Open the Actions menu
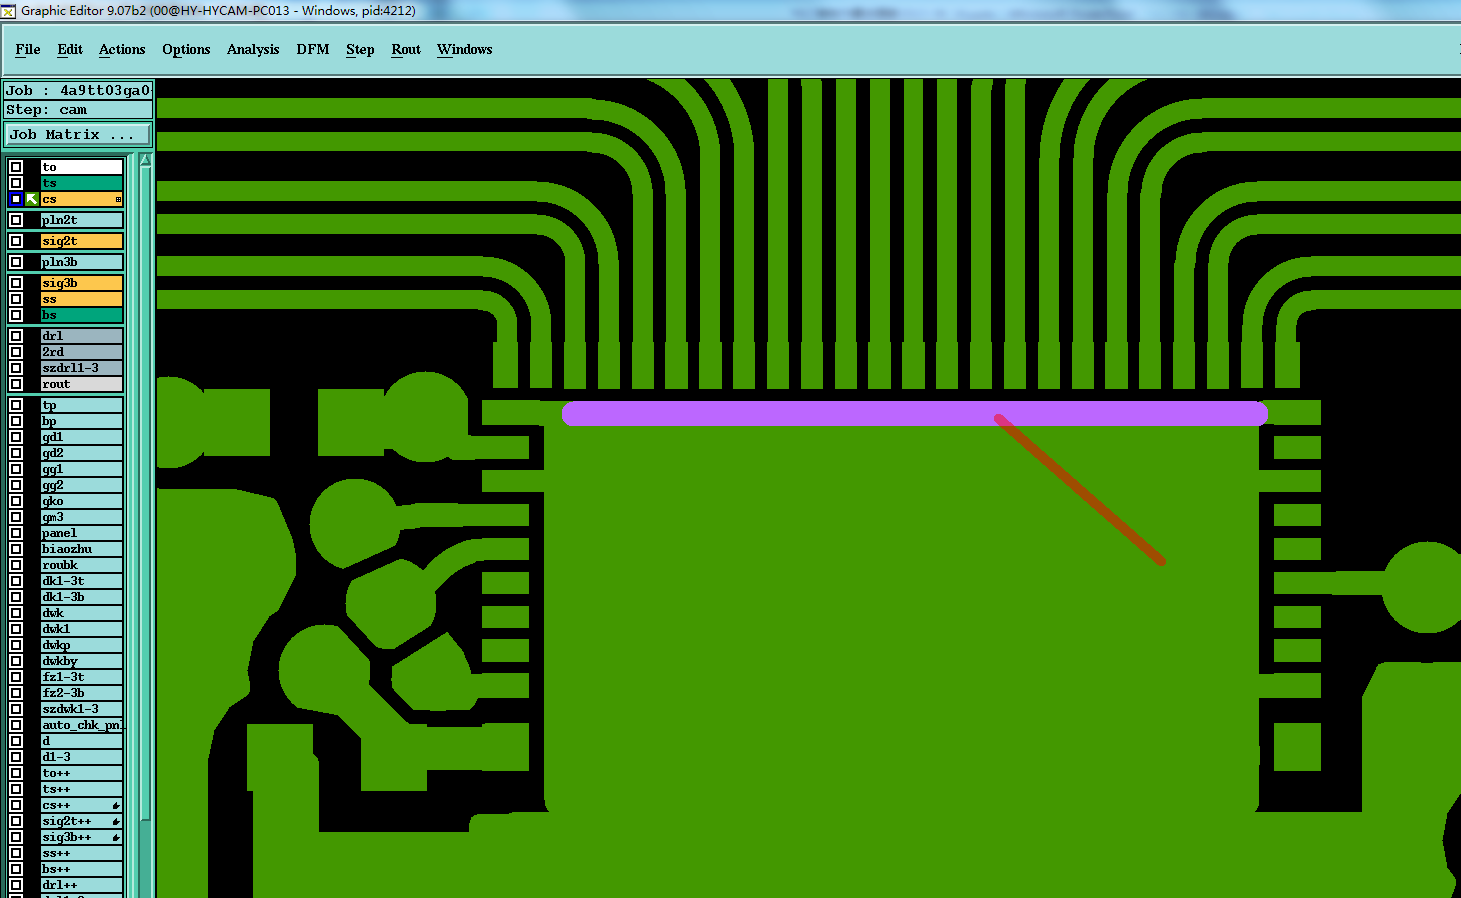 pyautogui.click(x=122, y=49)
